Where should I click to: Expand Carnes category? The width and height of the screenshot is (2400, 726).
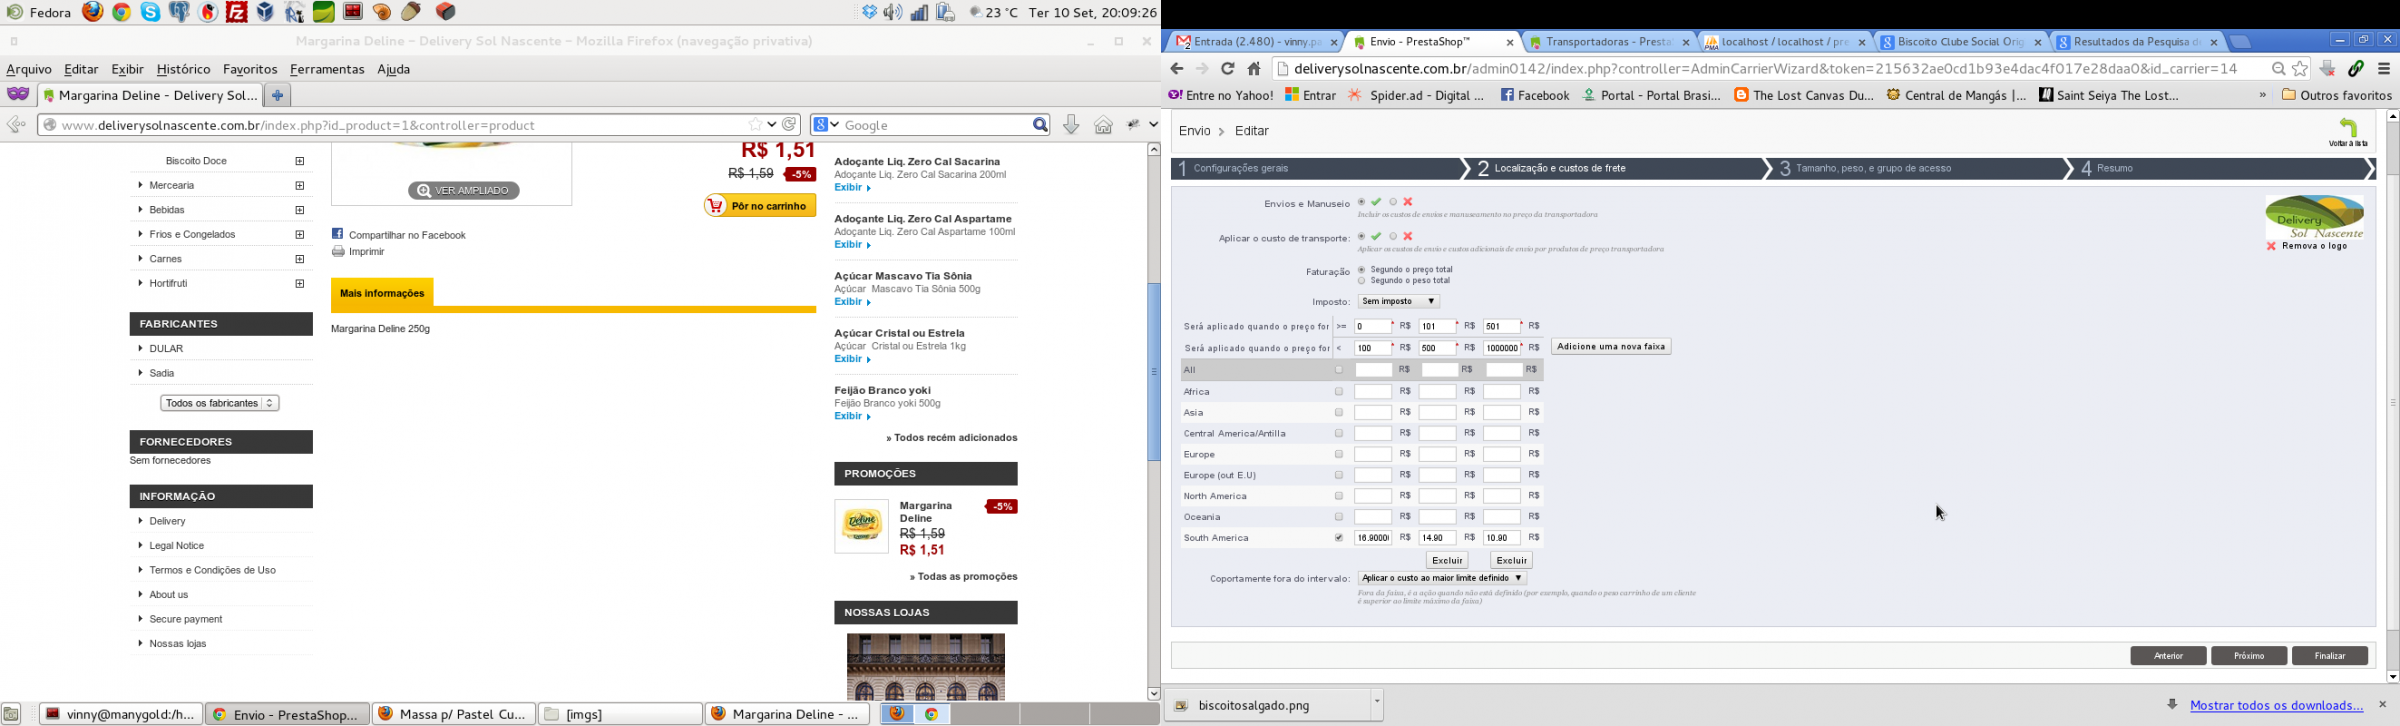(x=300, y=259)
